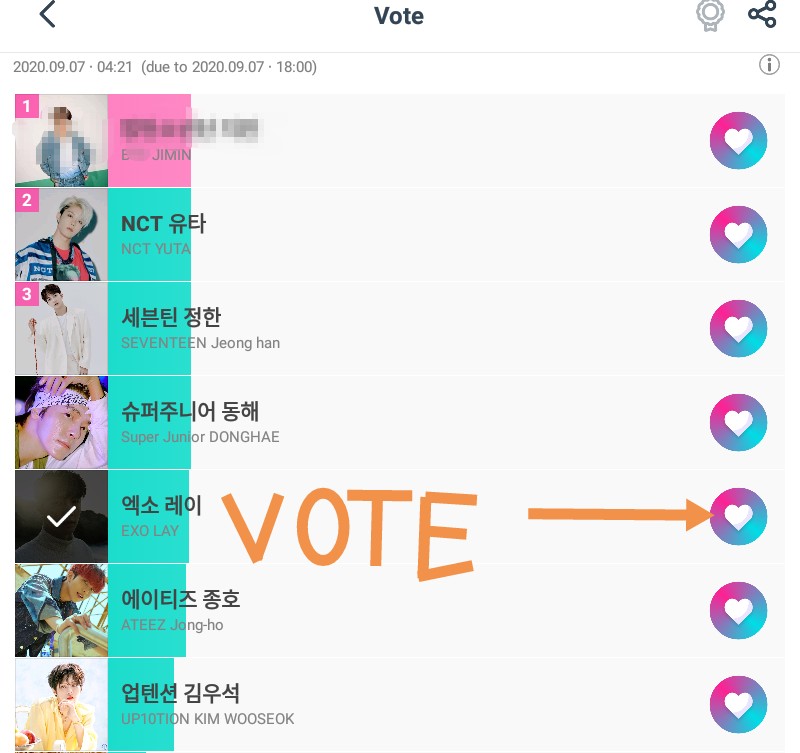Screen dimensions: 800x753
Task: Tap the pink vote bar of rank 1
Action: (x=149, y=140)
